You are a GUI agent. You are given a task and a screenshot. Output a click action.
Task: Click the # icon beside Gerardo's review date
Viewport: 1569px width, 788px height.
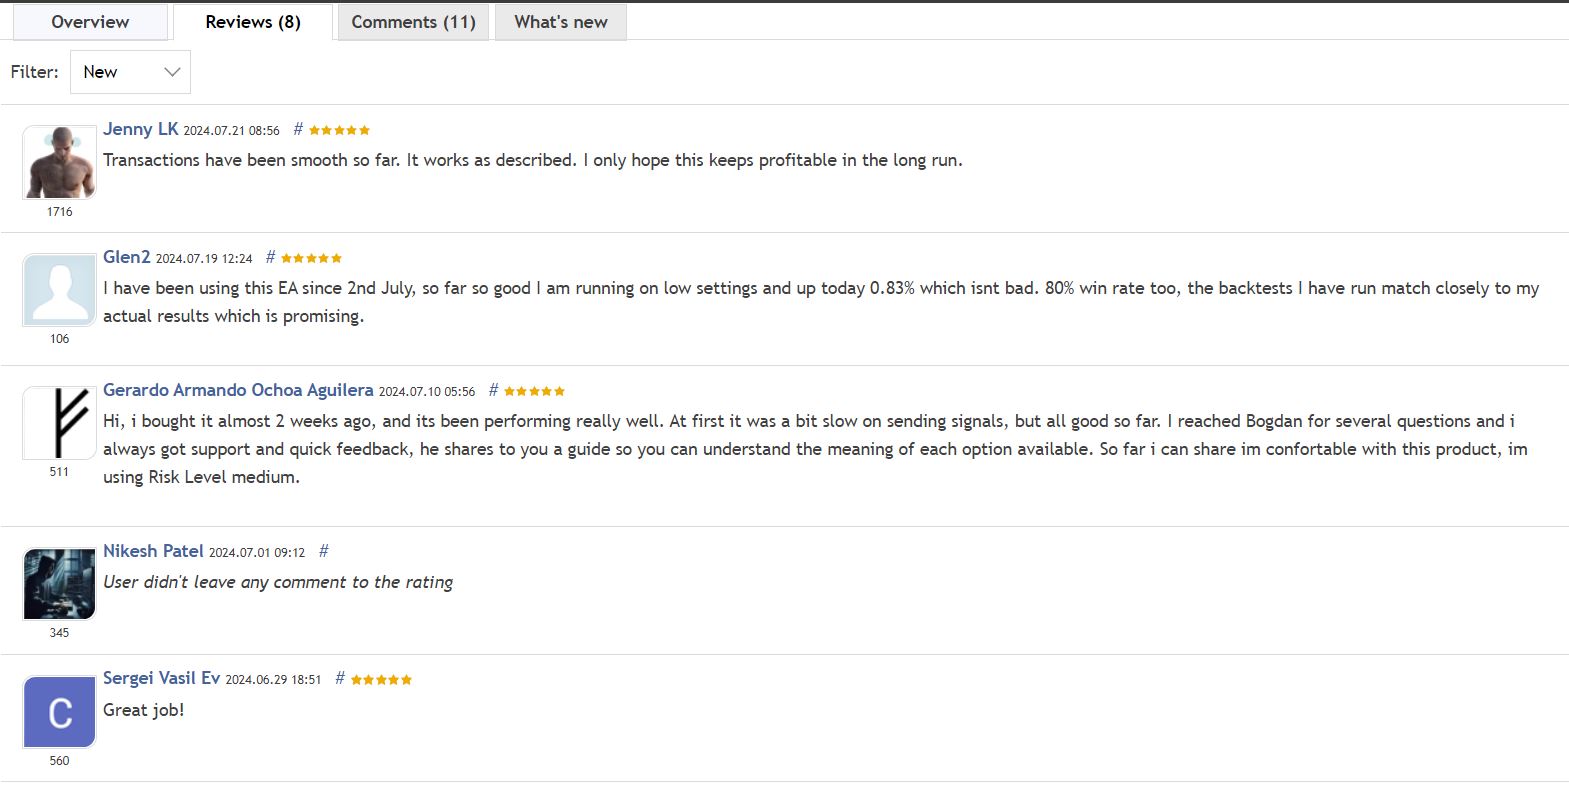[491, 390]
